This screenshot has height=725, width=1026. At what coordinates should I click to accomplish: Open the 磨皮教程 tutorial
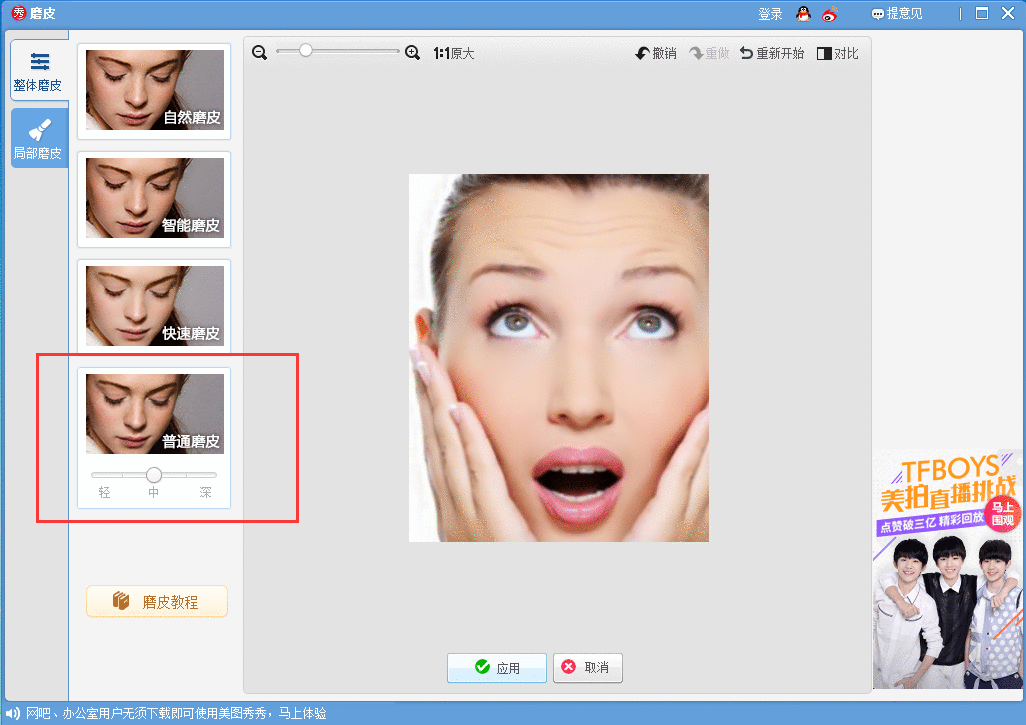pyautogui.click(x=157, y=602)
